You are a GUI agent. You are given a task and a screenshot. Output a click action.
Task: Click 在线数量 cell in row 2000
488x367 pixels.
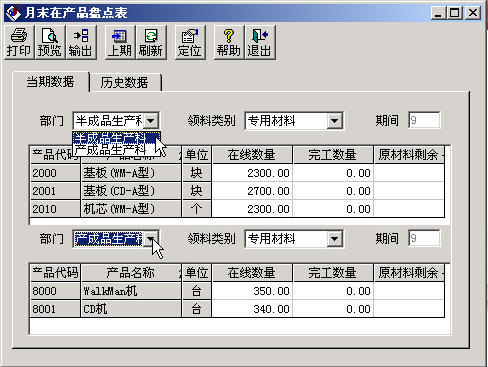tap(252, 173)
